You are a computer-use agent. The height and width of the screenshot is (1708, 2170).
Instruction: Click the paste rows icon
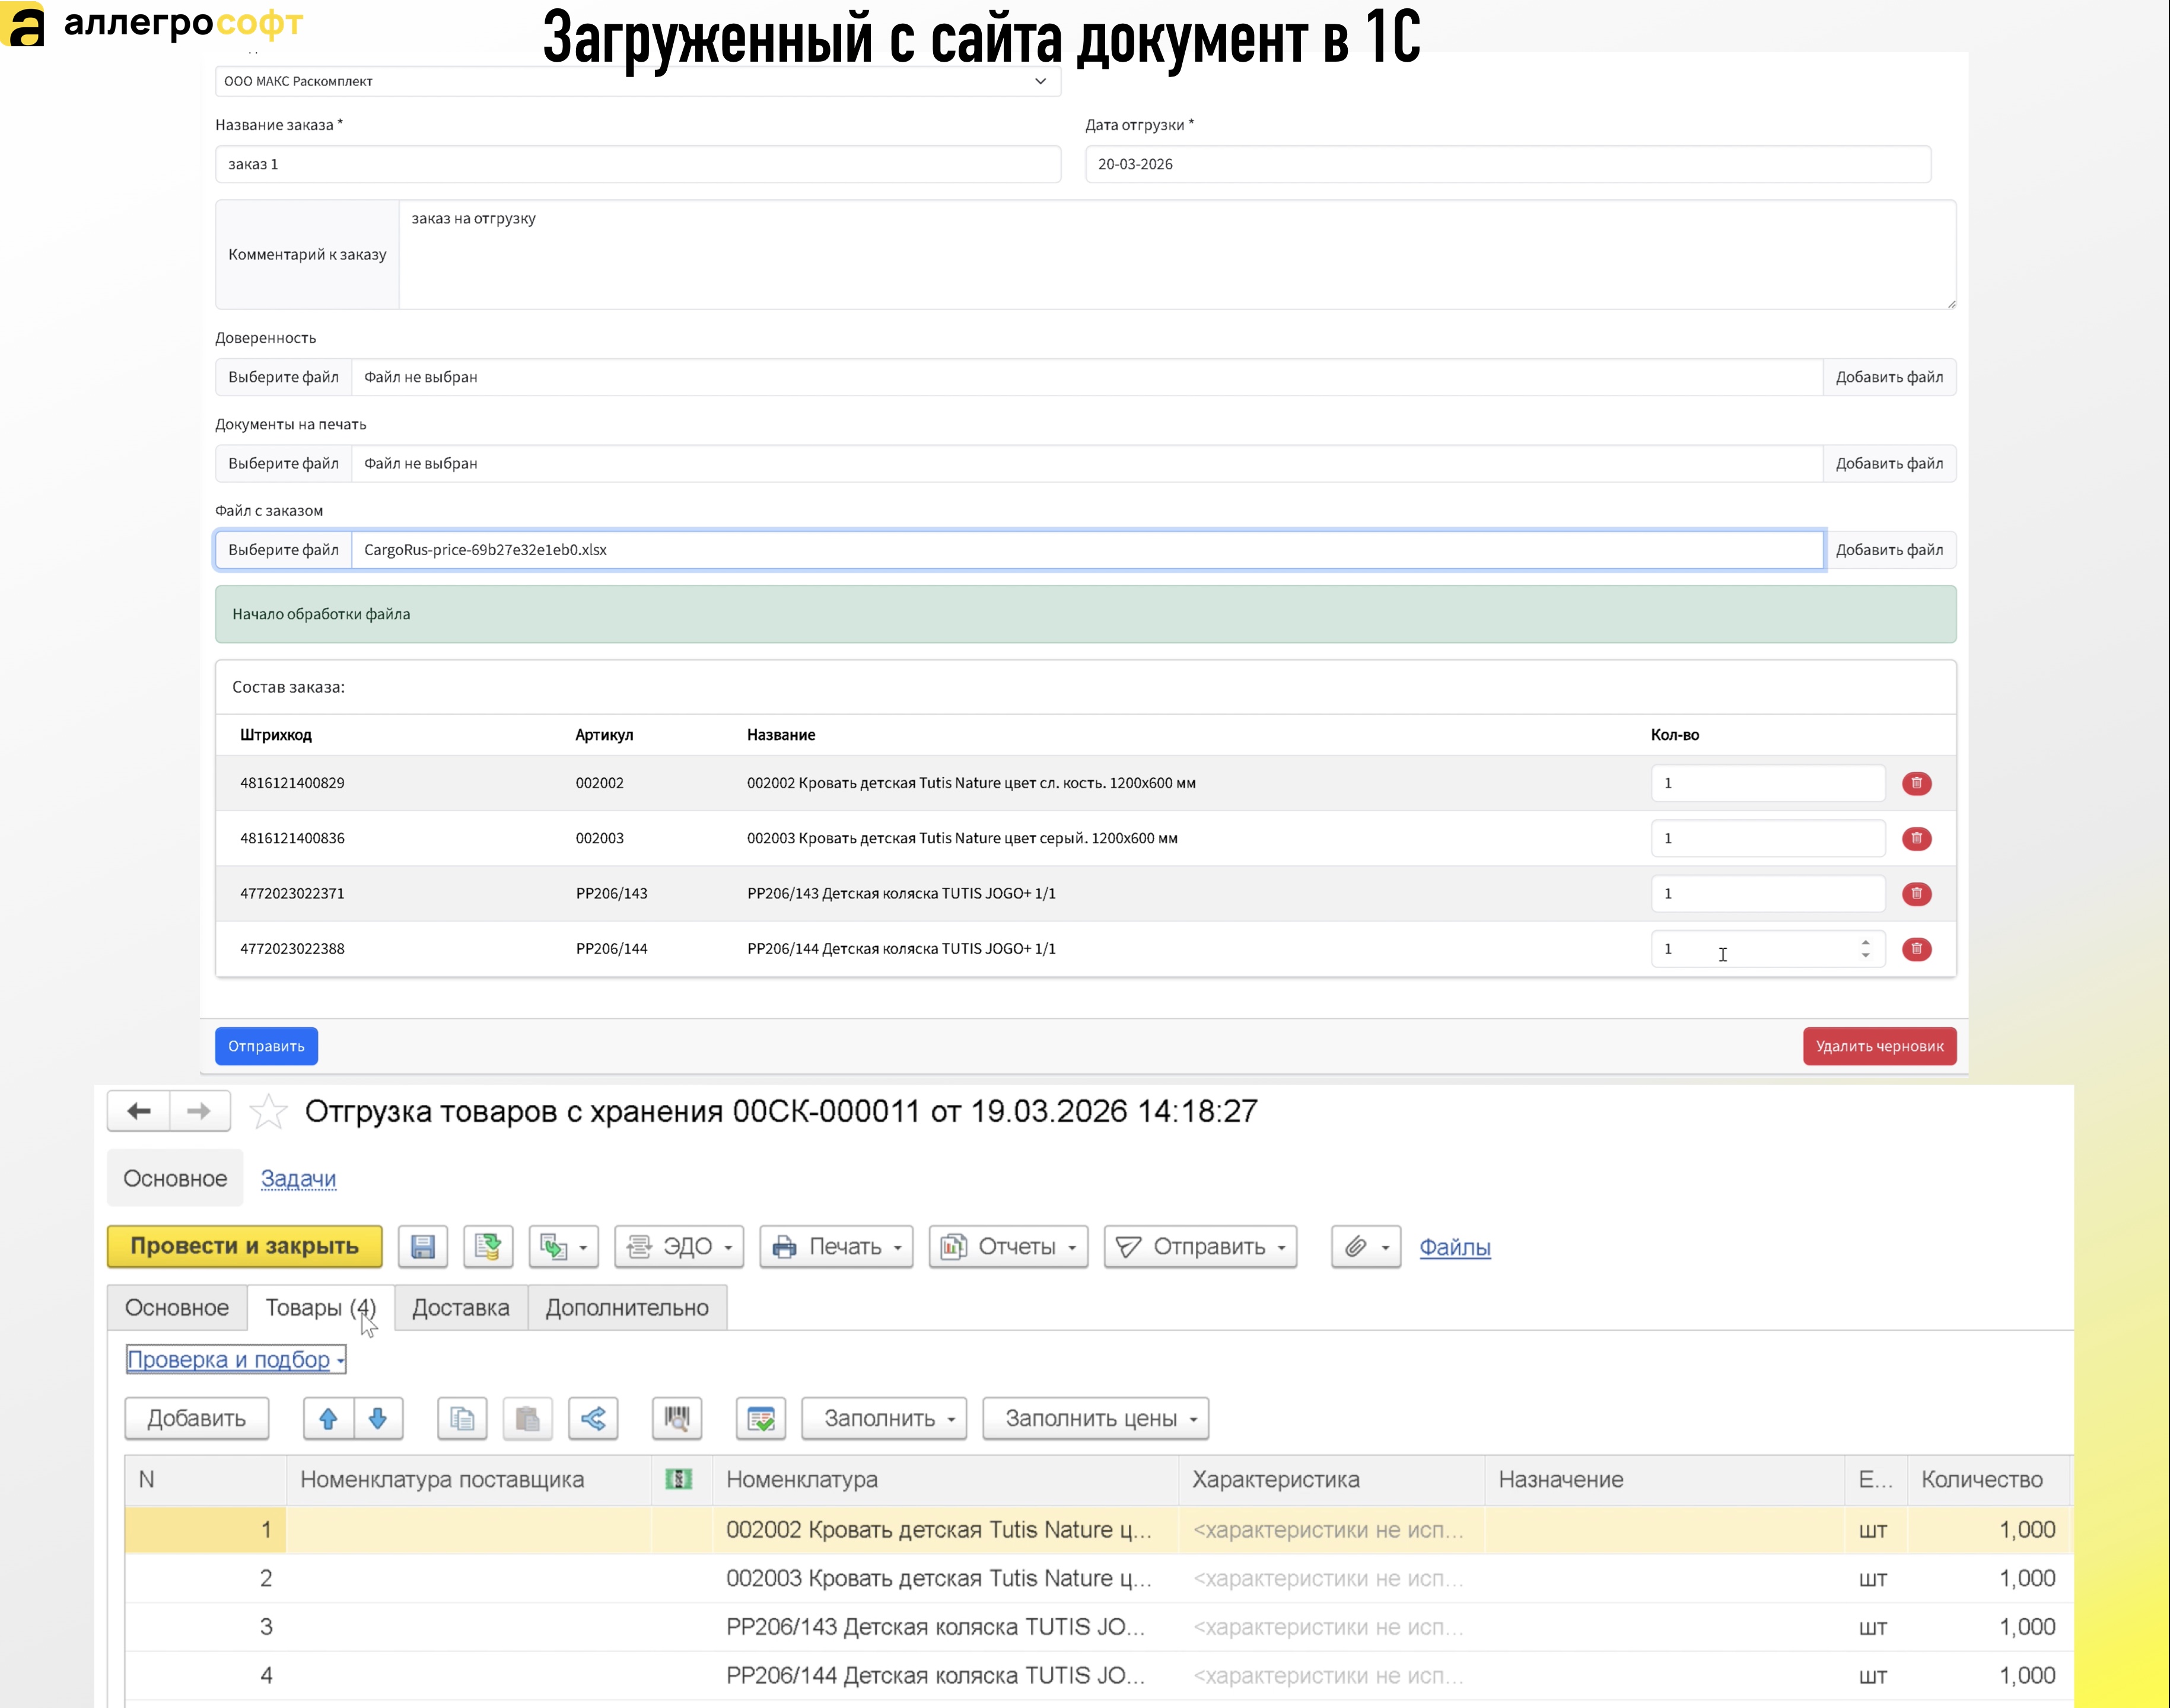(528, 1419)
